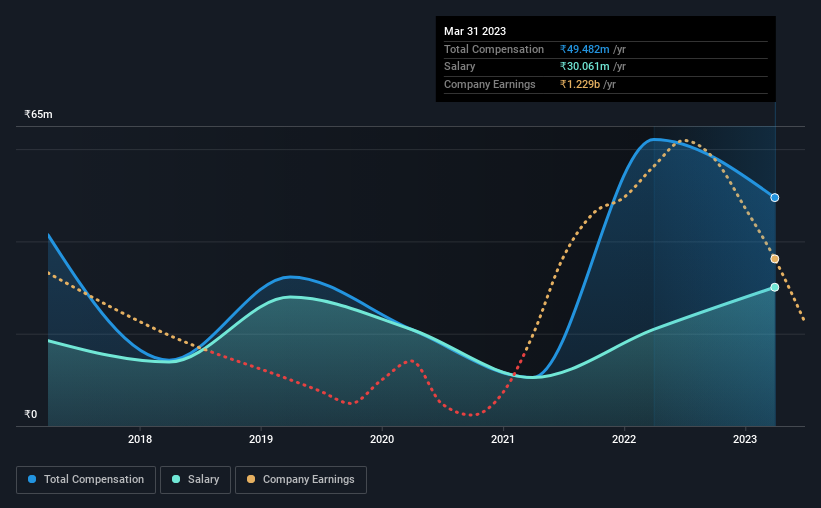This screenshot has width=821, height=508.
Task: Select the Total Compensation data point marker
Action: point(775,197)
